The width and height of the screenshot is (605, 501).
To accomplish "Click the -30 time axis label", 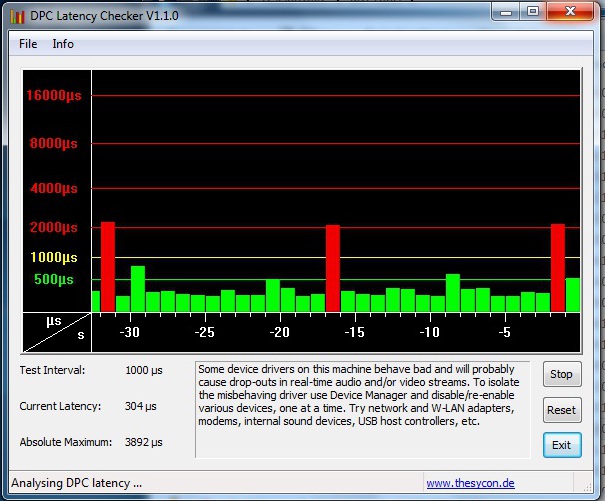I will [x=129, y=332].
